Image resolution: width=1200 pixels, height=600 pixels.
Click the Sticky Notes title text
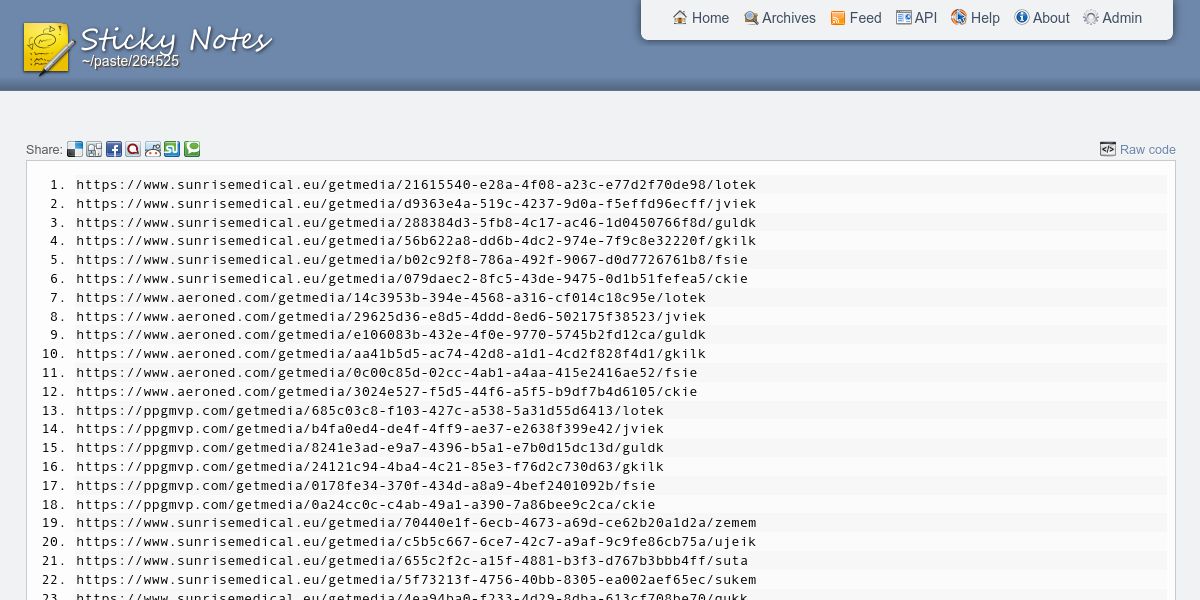[176, 40]
